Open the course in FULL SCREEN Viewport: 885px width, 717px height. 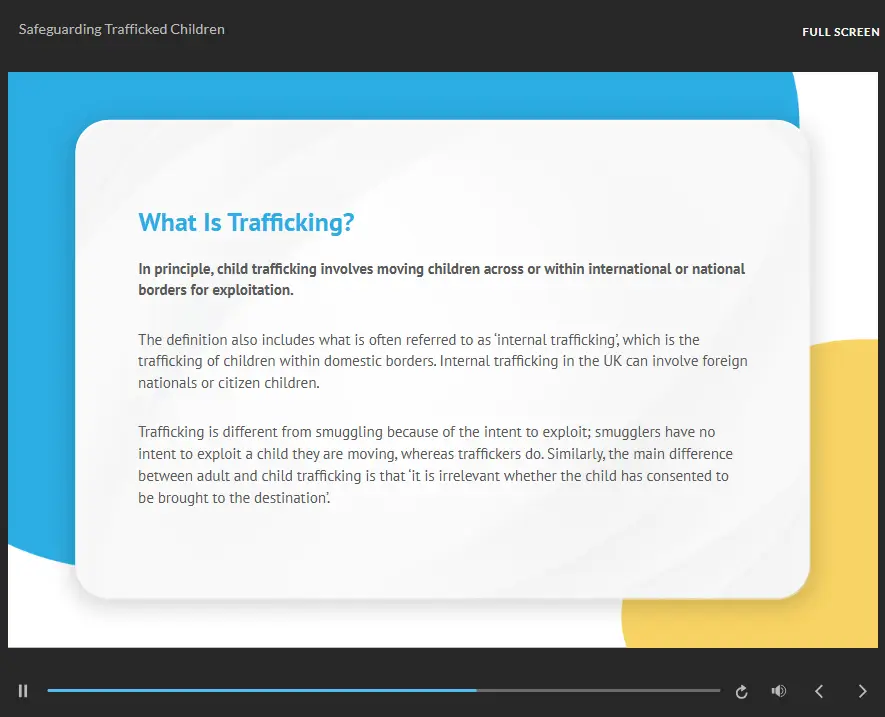coord(840,32)
